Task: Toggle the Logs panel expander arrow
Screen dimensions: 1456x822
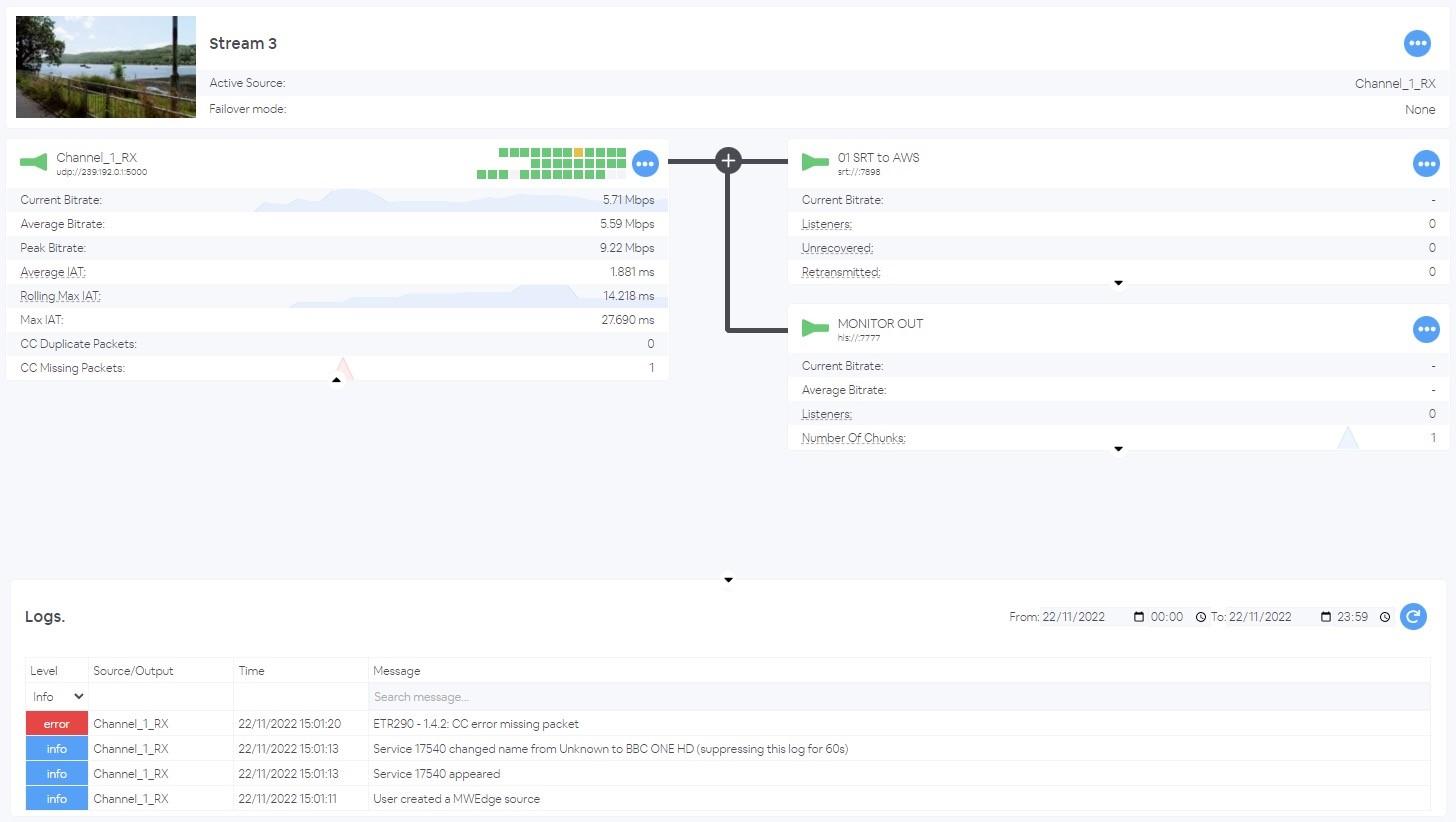Action: point(728,580)
